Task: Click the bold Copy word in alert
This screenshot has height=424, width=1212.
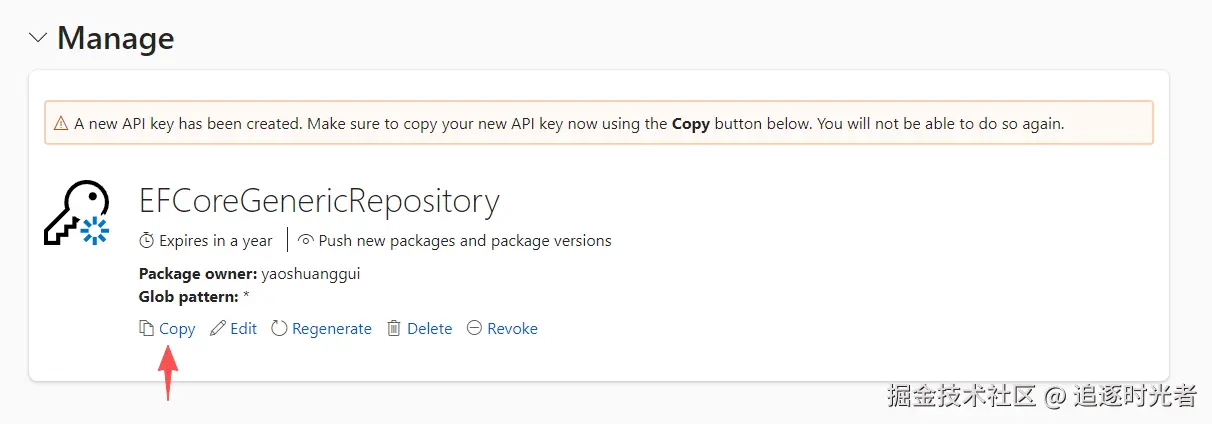Action: point(690,124)
